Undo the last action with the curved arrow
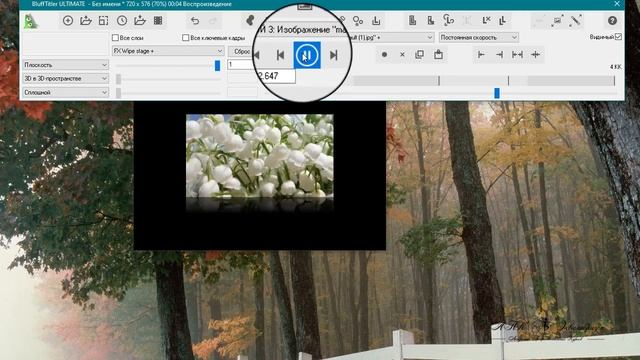640x360 pixels. pyautogui.click(x=195, y=20)
